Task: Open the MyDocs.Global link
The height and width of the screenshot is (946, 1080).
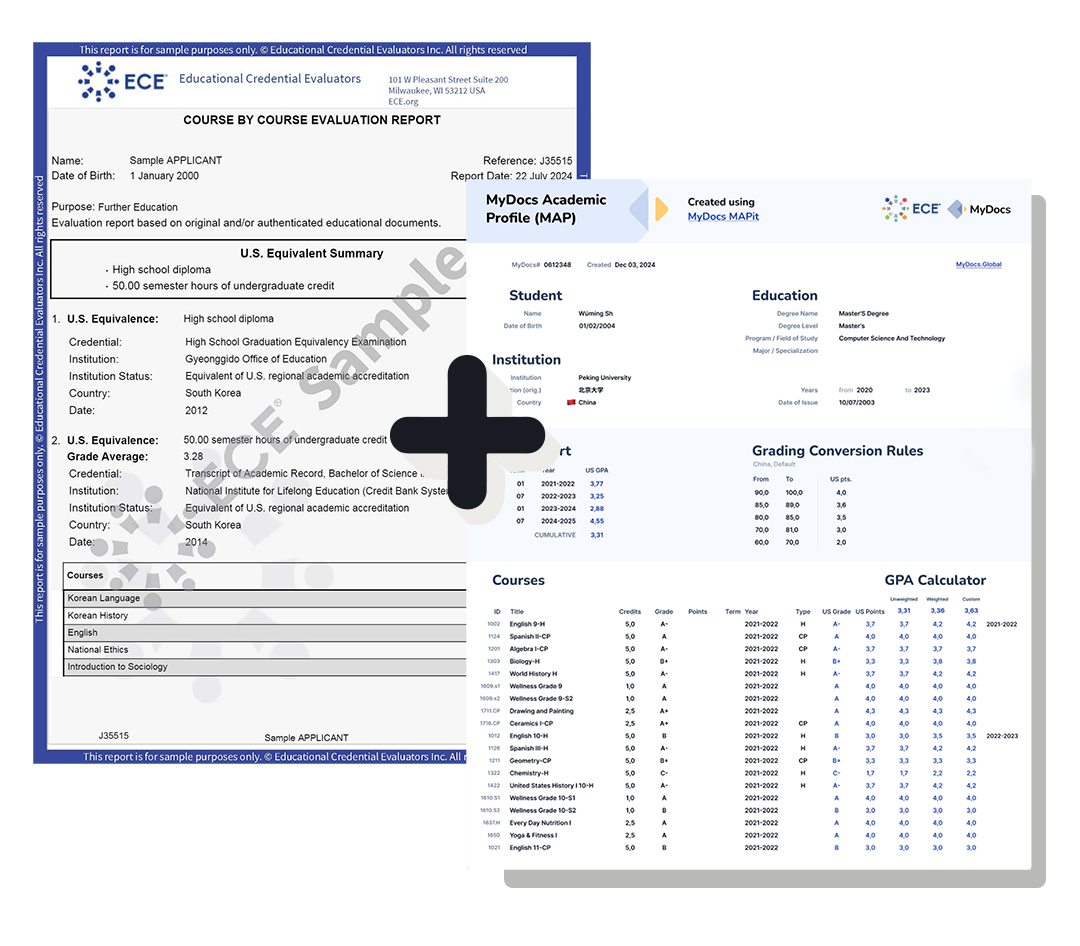Action: 978,263
